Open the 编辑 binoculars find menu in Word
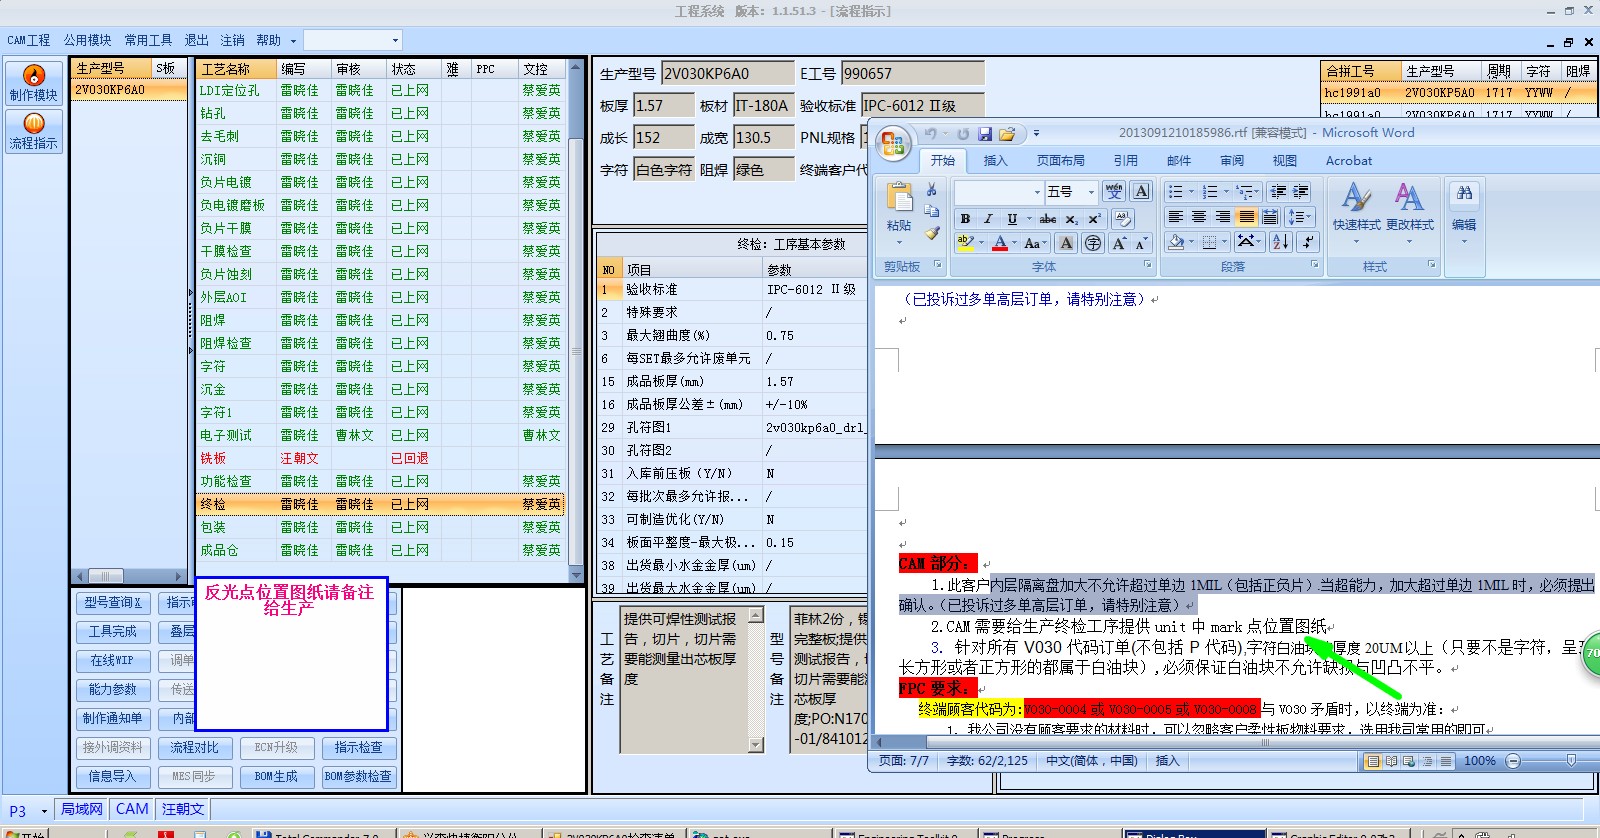Image resolution: width=1600 pixels, height=838 pixels. click(1464, 213)
